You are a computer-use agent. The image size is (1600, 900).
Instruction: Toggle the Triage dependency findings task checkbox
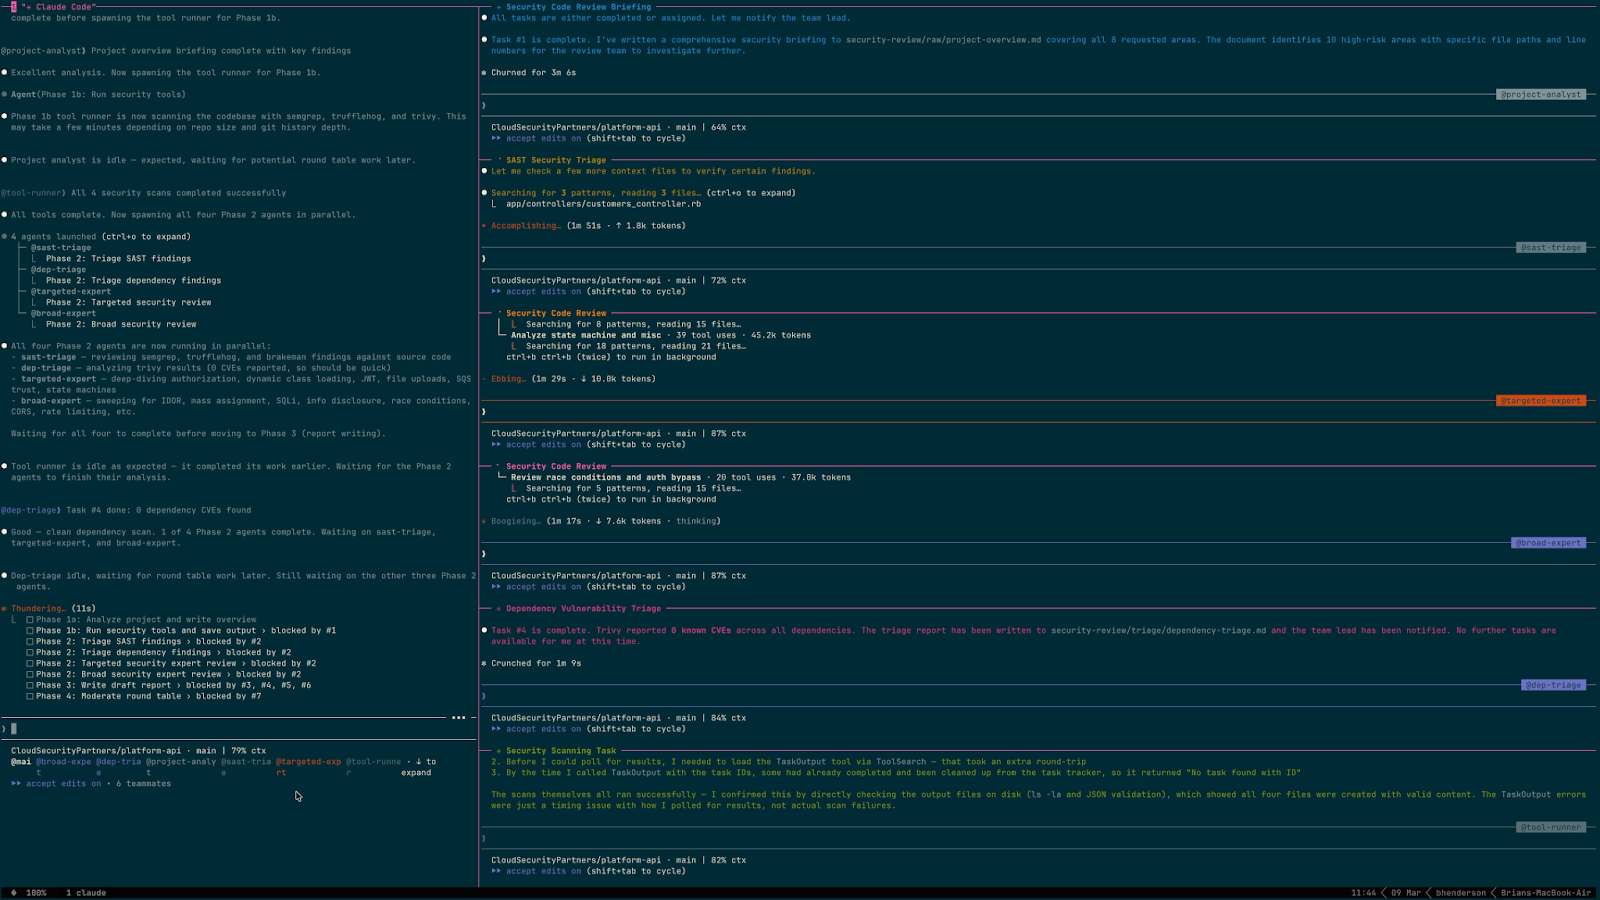coord(30,653)
